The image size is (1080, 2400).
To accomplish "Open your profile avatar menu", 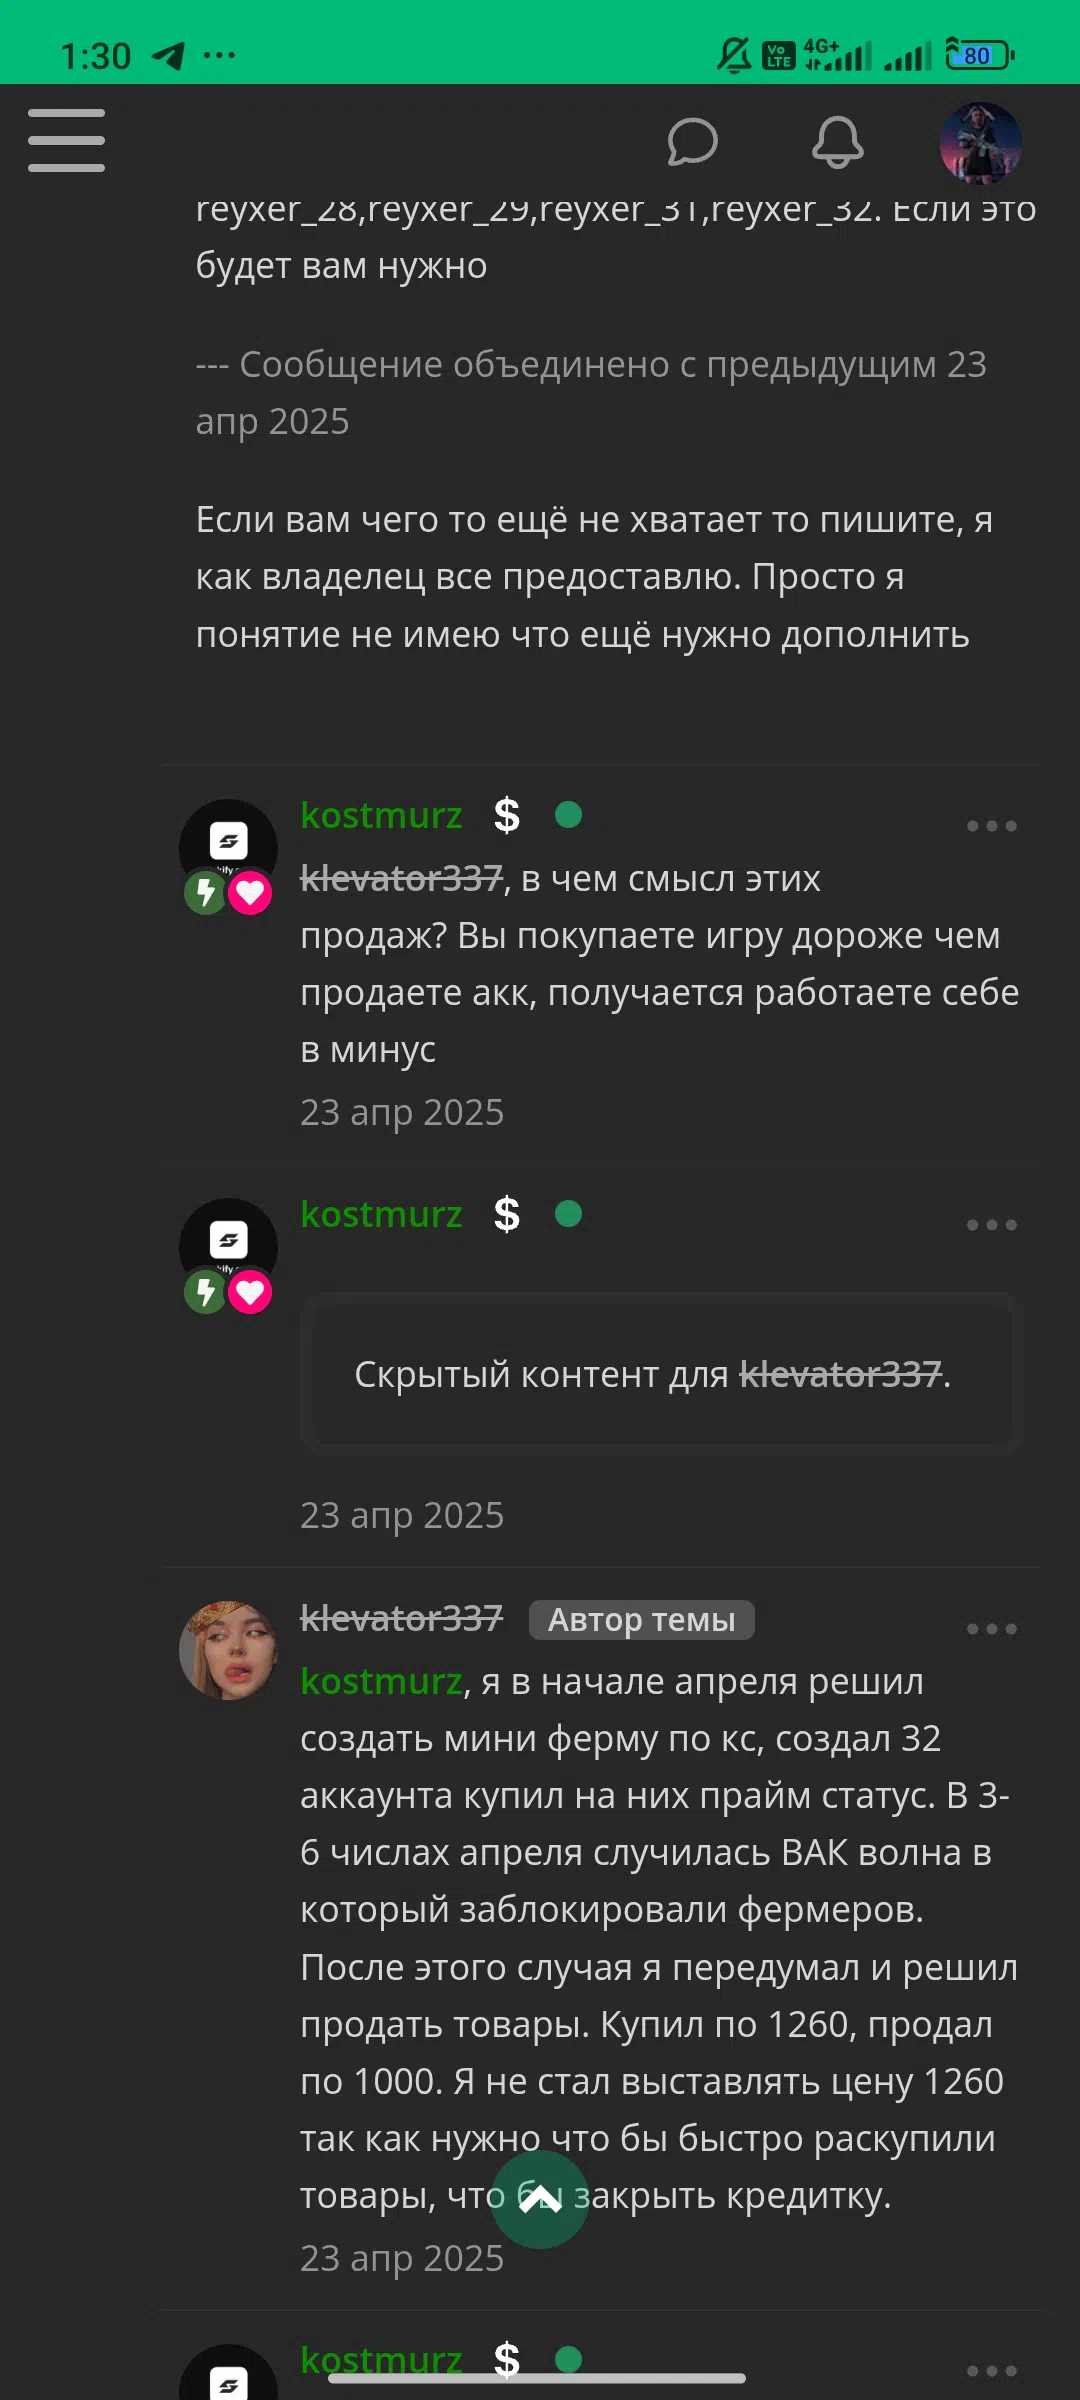I will tap(980, 143).
